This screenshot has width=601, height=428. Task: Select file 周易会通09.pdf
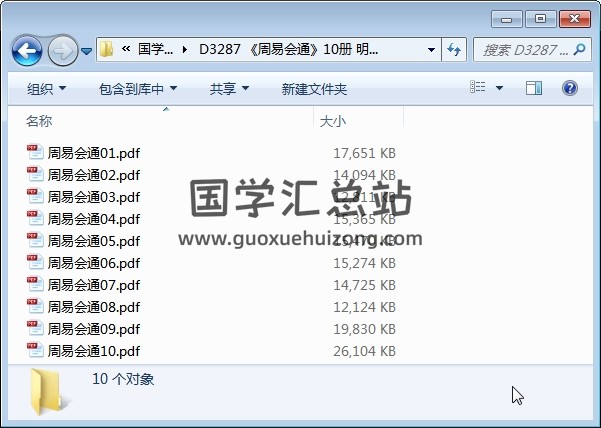[94, 329]
